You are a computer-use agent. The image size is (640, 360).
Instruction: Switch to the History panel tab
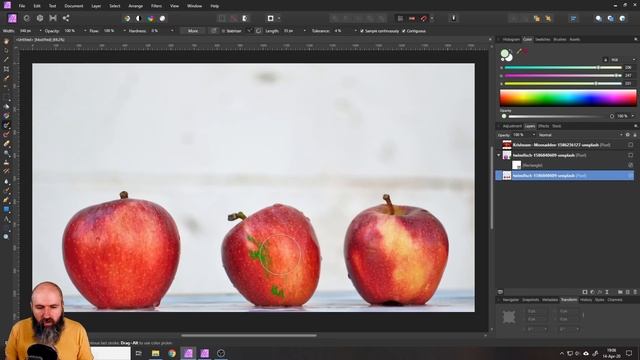pos(586,300)
